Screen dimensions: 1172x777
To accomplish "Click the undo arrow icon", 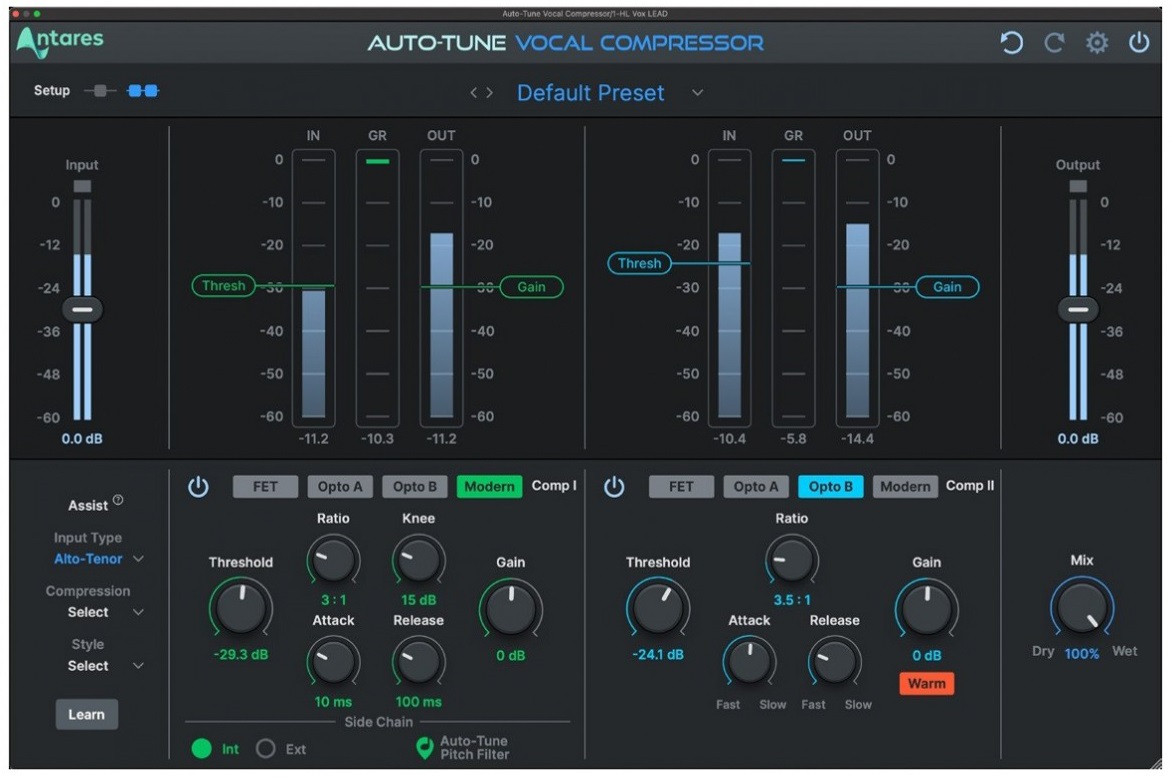I will 1011,43.
